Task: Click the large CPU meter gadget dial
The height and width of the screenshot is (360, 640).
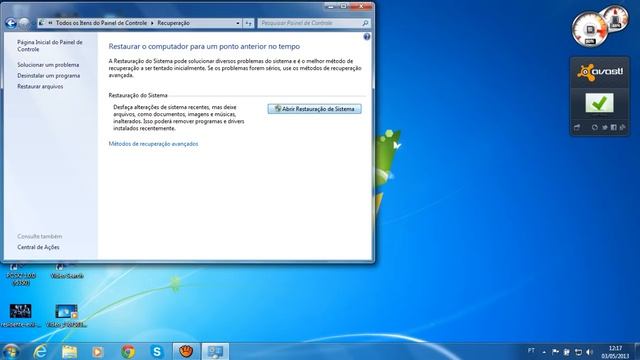Action: (589, 29)
